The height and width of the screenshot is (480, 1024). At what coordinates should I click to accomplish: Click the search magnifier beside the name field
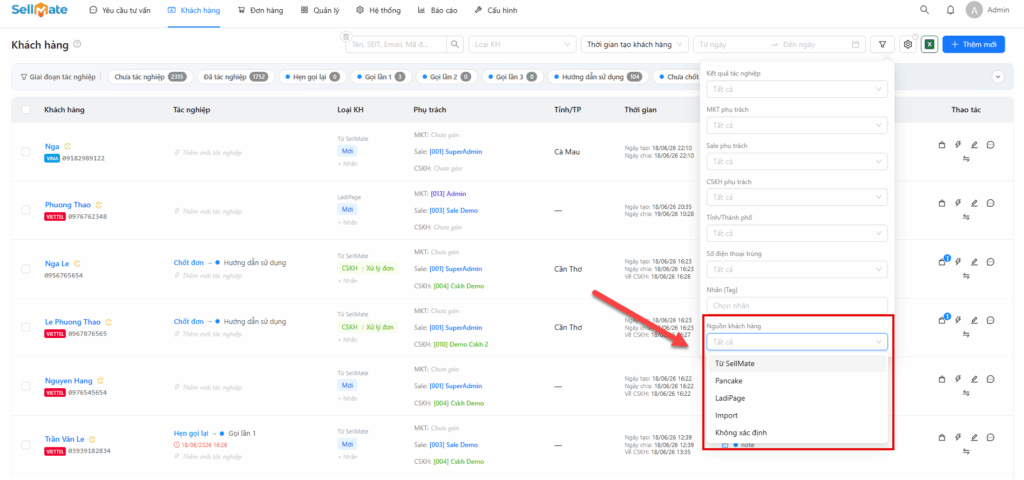click(x=455, y=44)
